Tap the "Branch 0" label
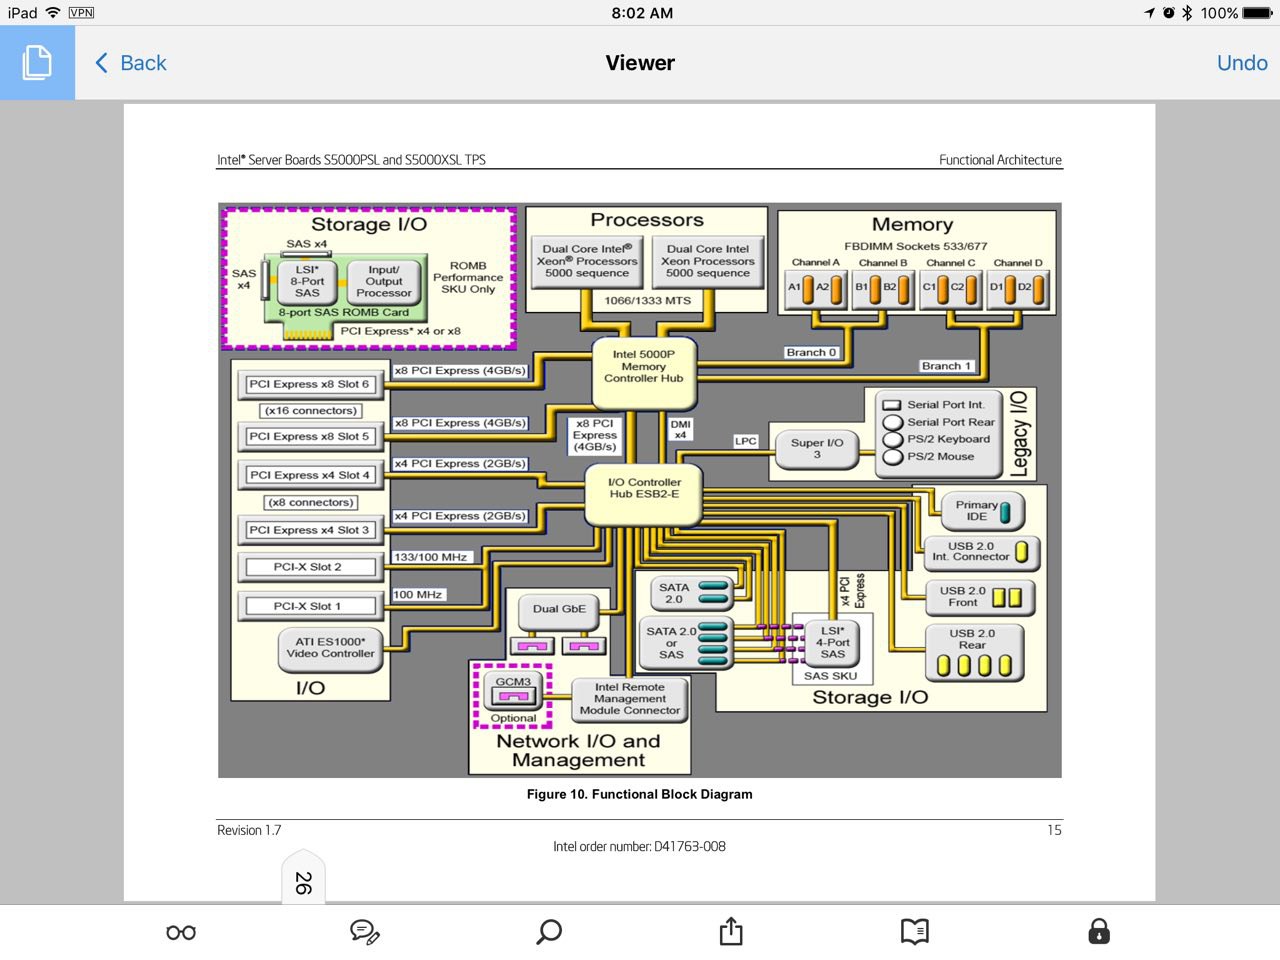The height and width of the screenshot is (960, 1280). point(811,353)
